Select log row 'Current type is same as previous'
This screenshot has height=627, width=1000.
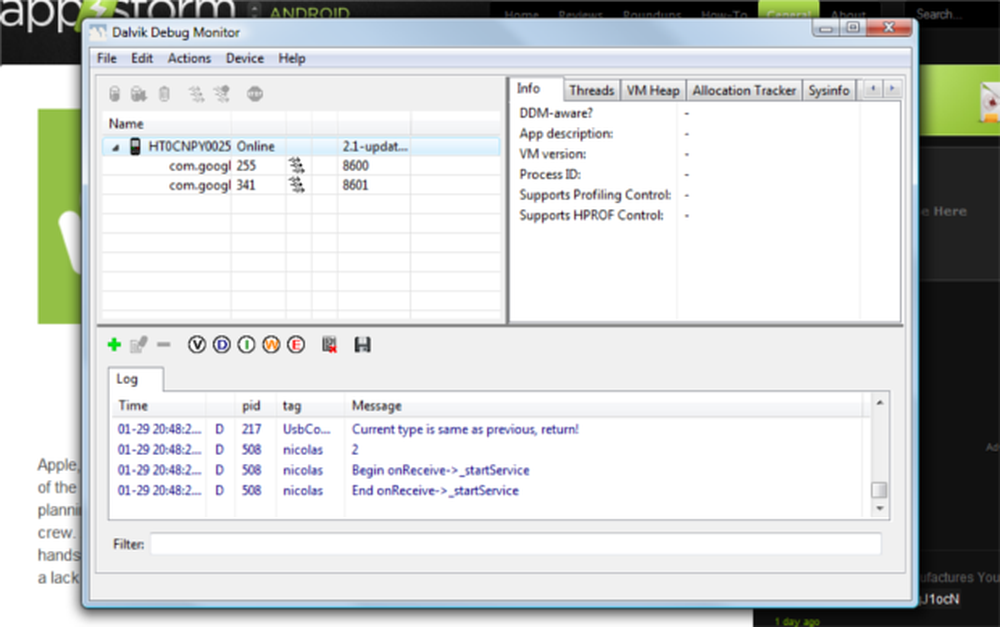(x=491, y=429)
